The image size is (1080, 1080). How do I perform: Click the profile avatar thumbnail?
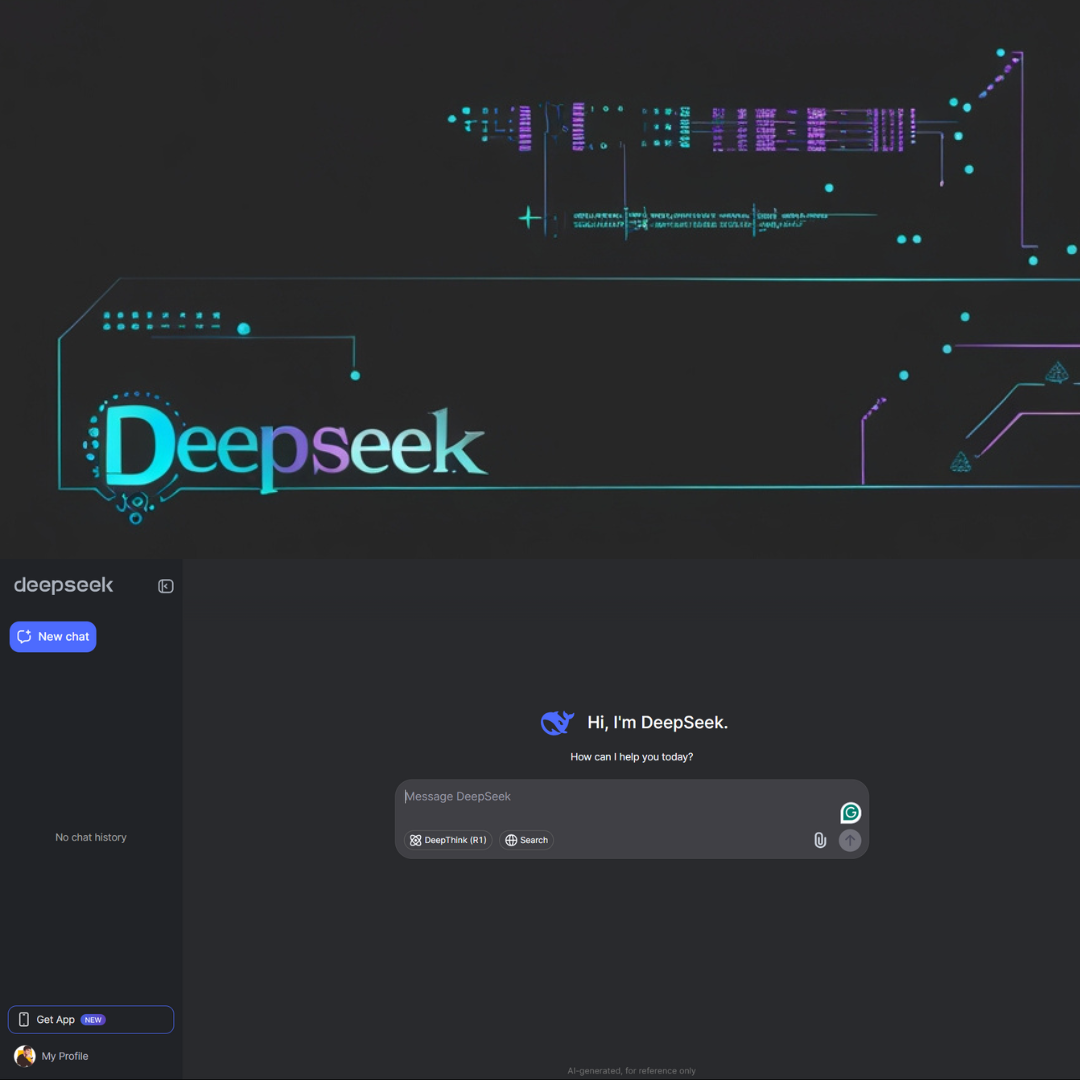22,1056
